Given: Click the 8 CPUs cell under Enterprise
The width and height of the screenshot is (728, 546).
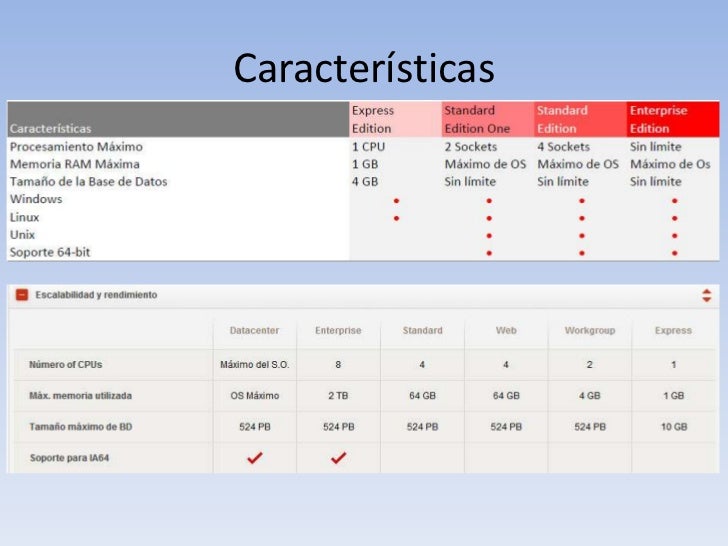Looking at the screenshot, I should click(338, 364).
